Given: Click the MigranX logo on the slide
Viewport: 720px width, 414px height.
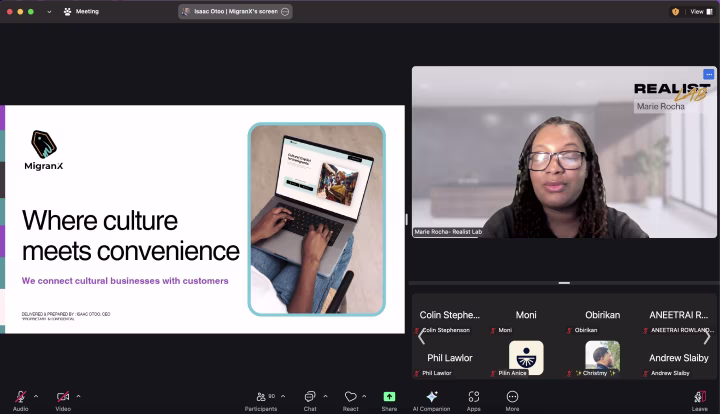Looking at the screenshot, I should [44, 150].
